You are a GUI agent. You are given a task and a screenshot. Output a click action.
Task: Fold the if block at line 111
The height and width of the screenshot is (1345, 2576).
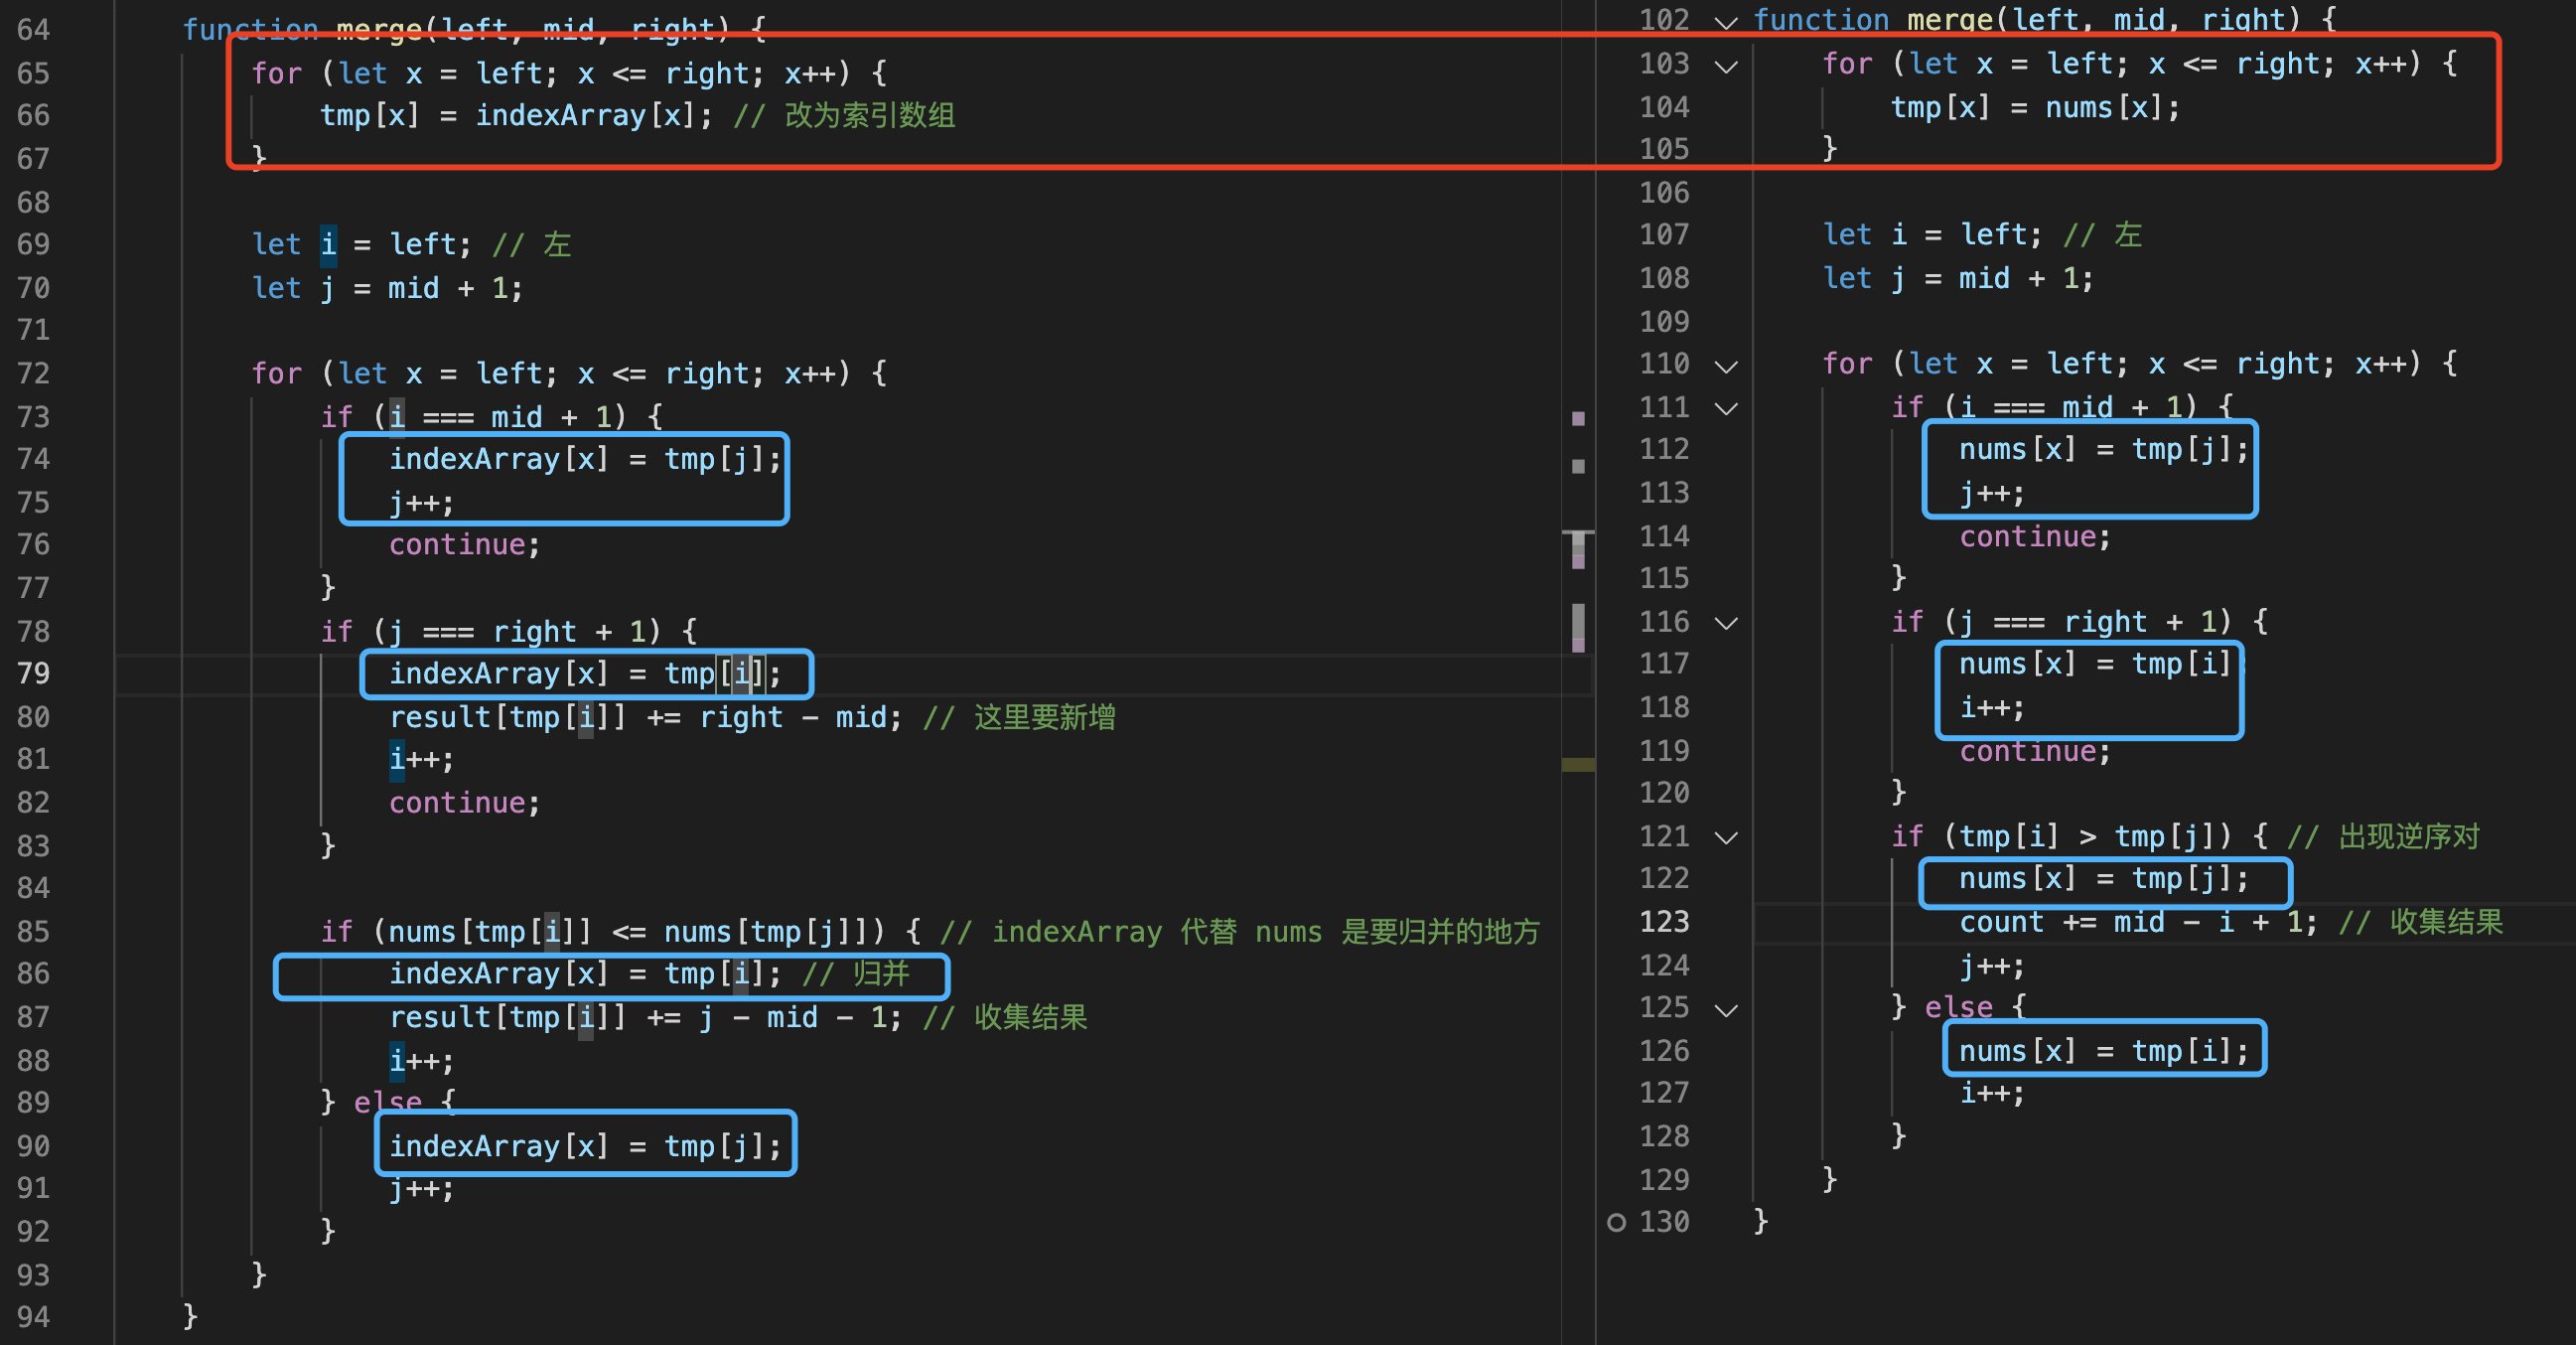1726,408
